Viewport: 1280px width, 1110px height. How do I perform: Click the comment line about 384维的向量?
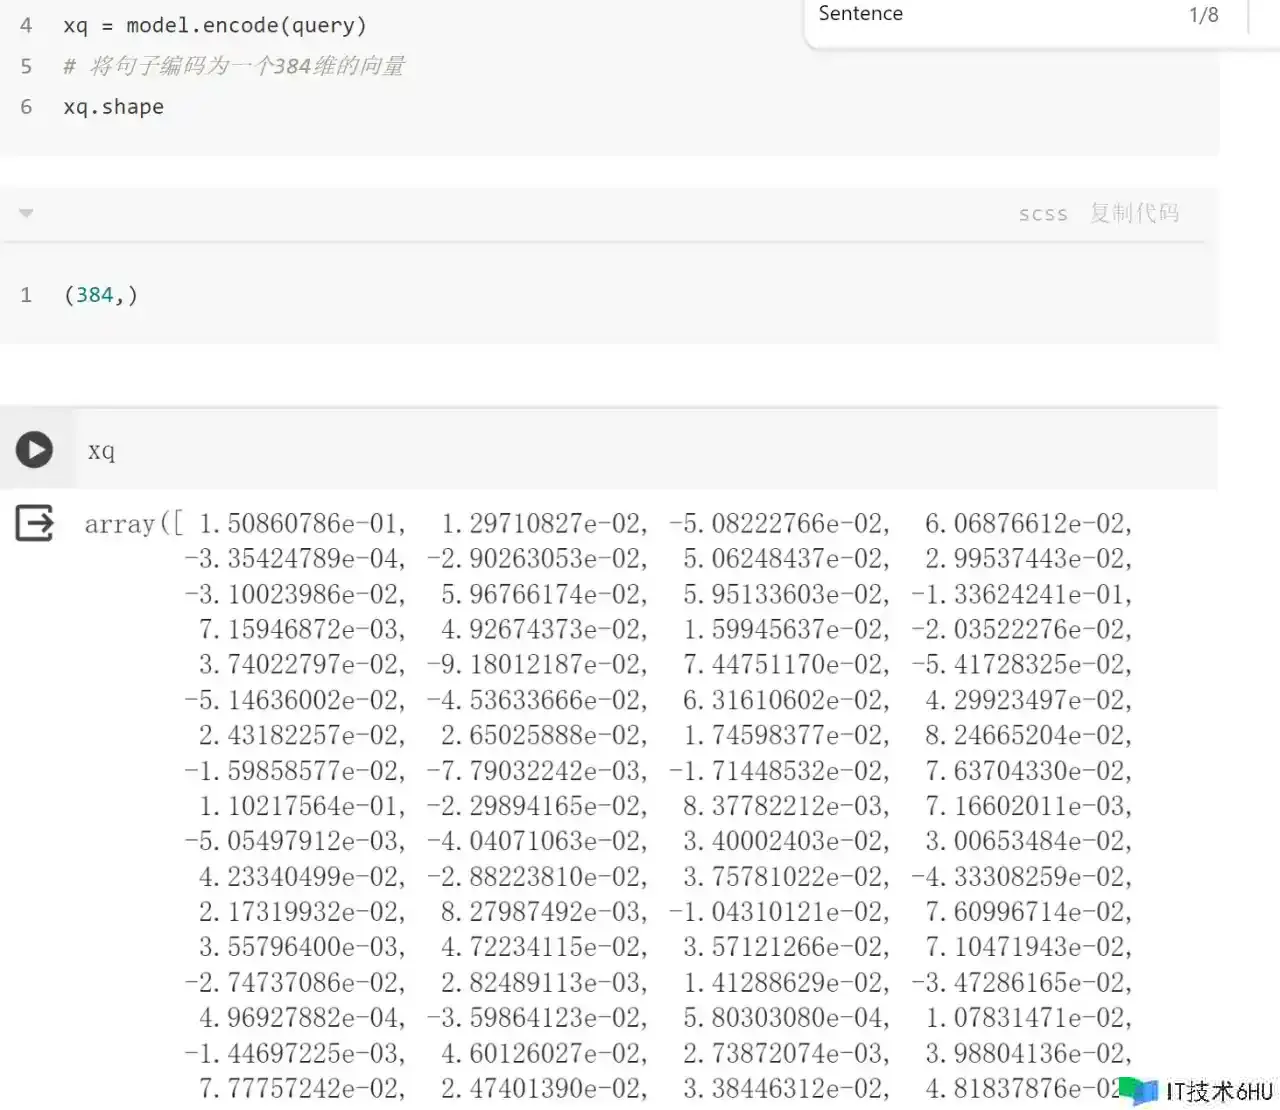click(x=234, y=66)
